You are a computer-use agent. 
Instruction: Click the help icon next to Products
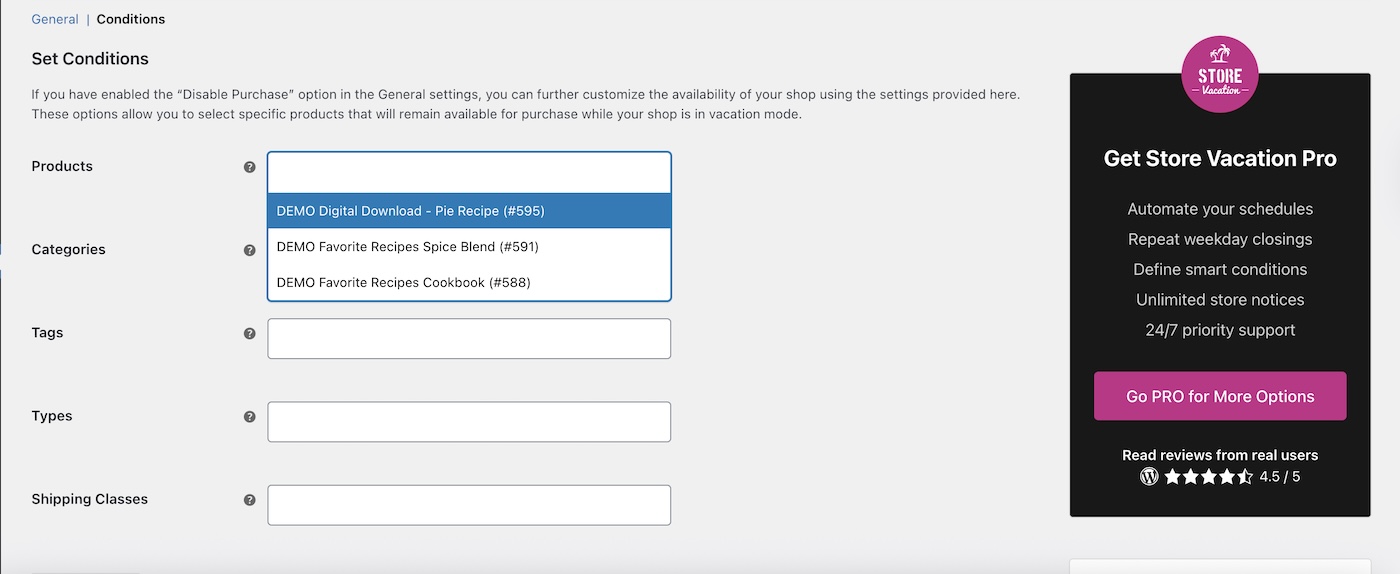pyautogui.click(x=250, y=167)
